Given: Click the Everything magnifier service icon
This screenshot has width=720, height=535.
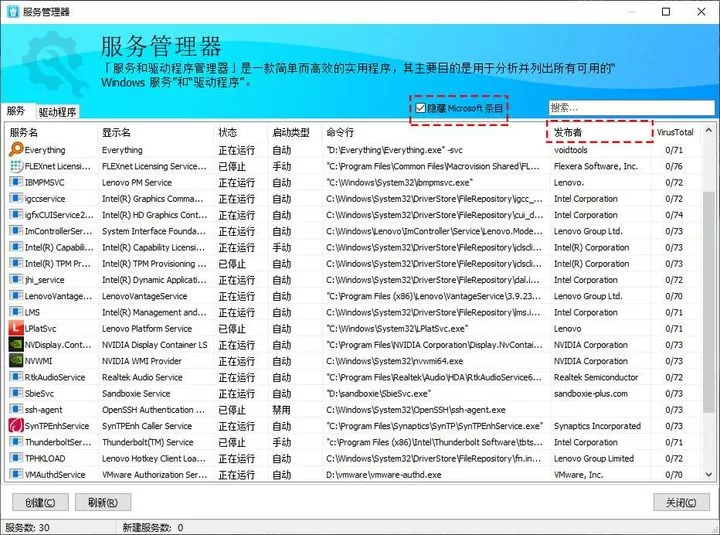Looking at the screenshot, I should tap(16, 149).
